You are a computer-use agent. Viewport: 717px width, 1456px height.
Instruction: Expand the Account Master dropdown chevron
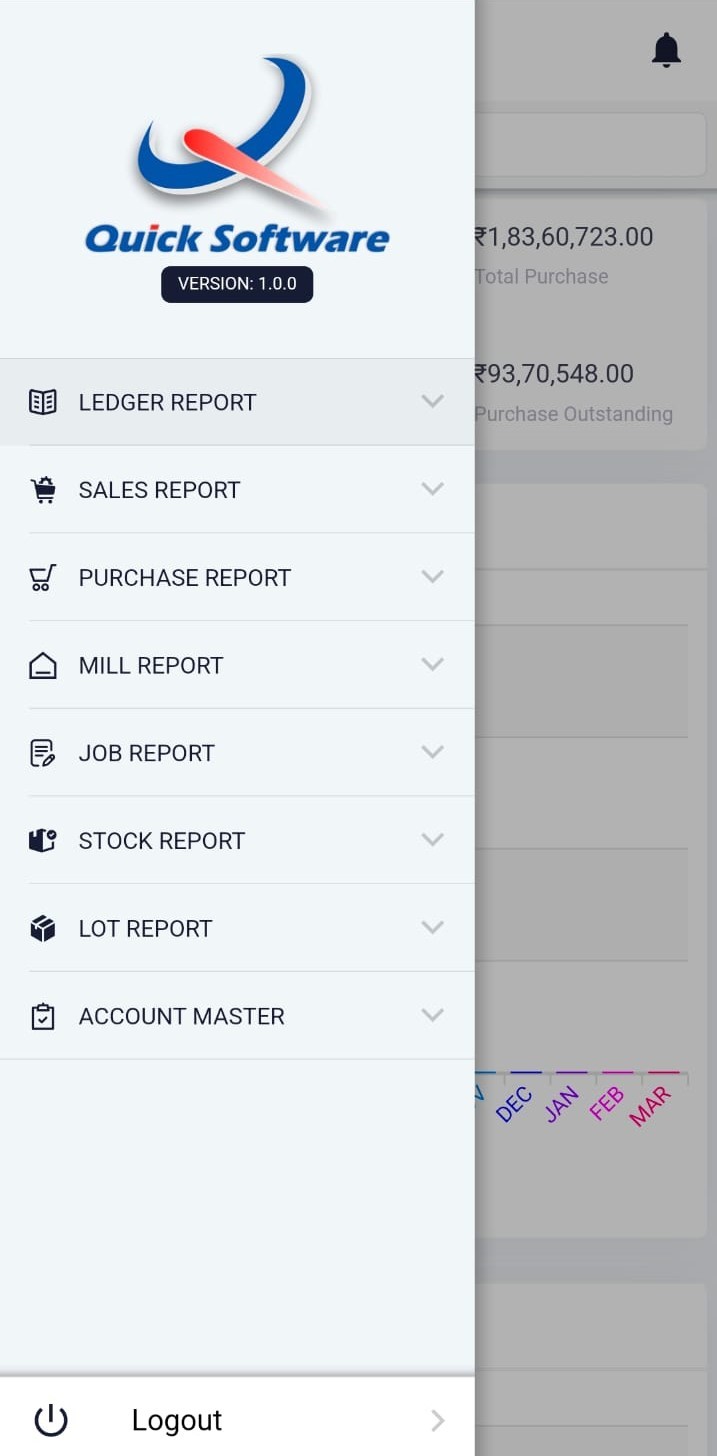[433, 1015]
